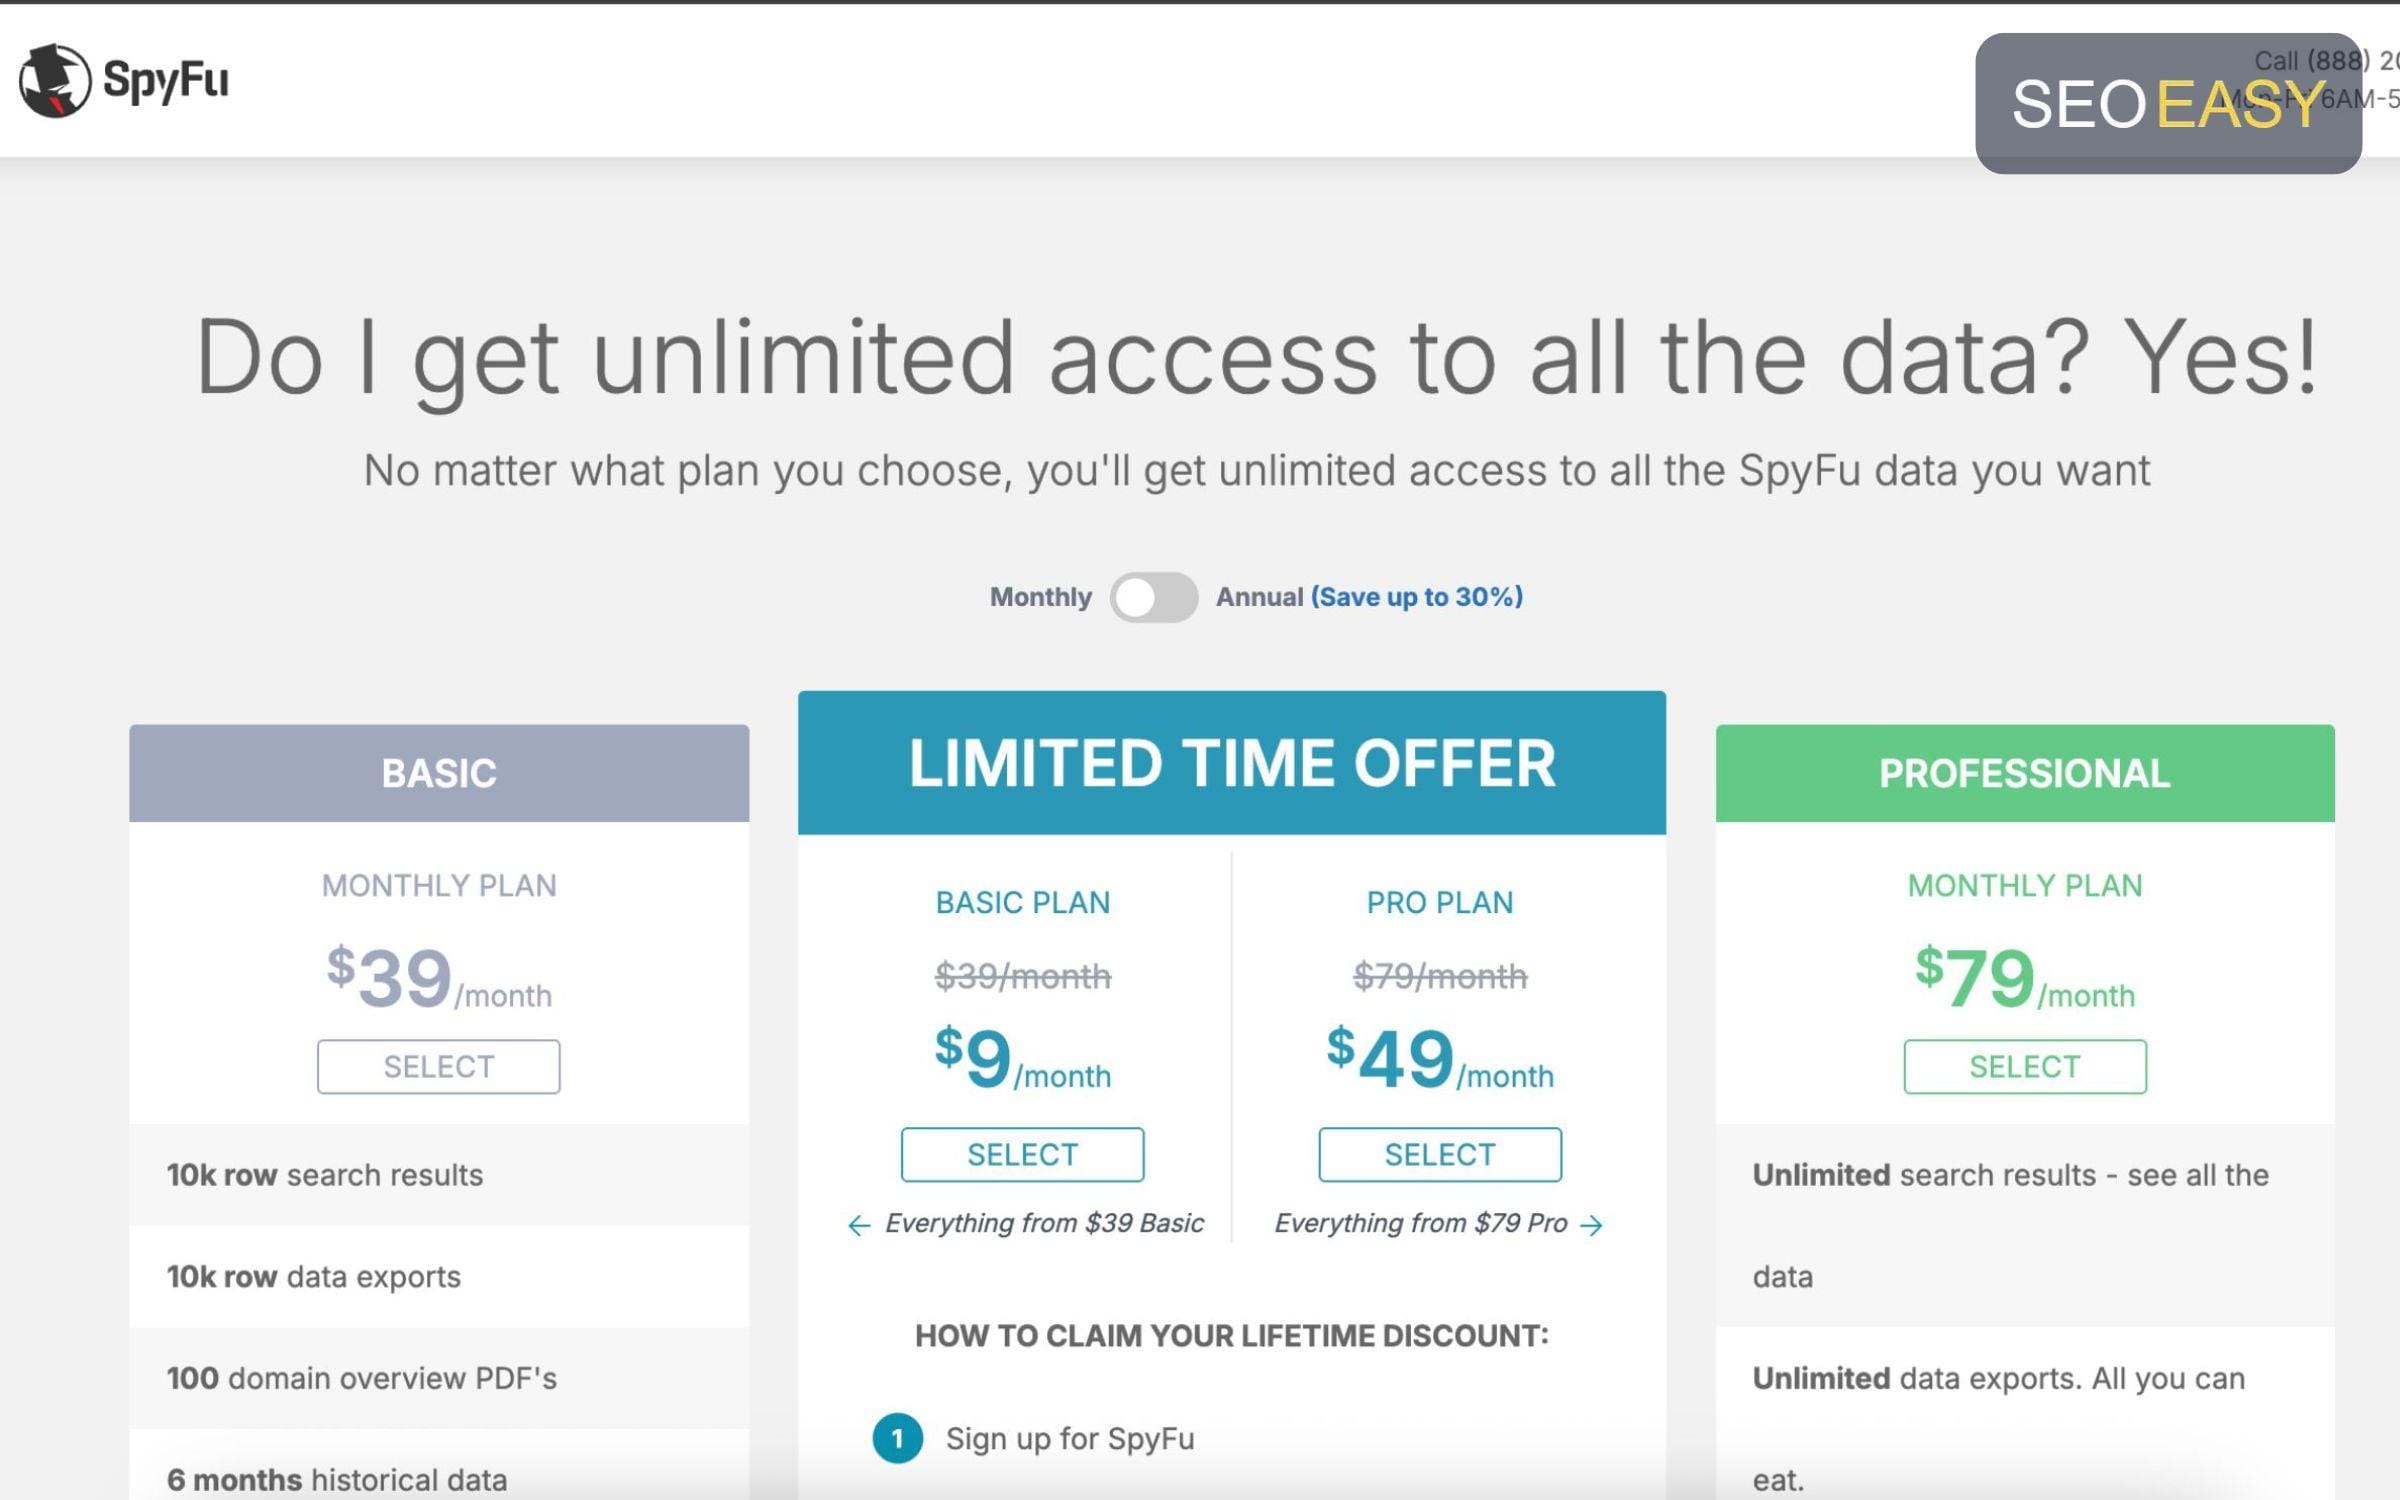Click the Call (888) phone number

tap(2326, 61)
